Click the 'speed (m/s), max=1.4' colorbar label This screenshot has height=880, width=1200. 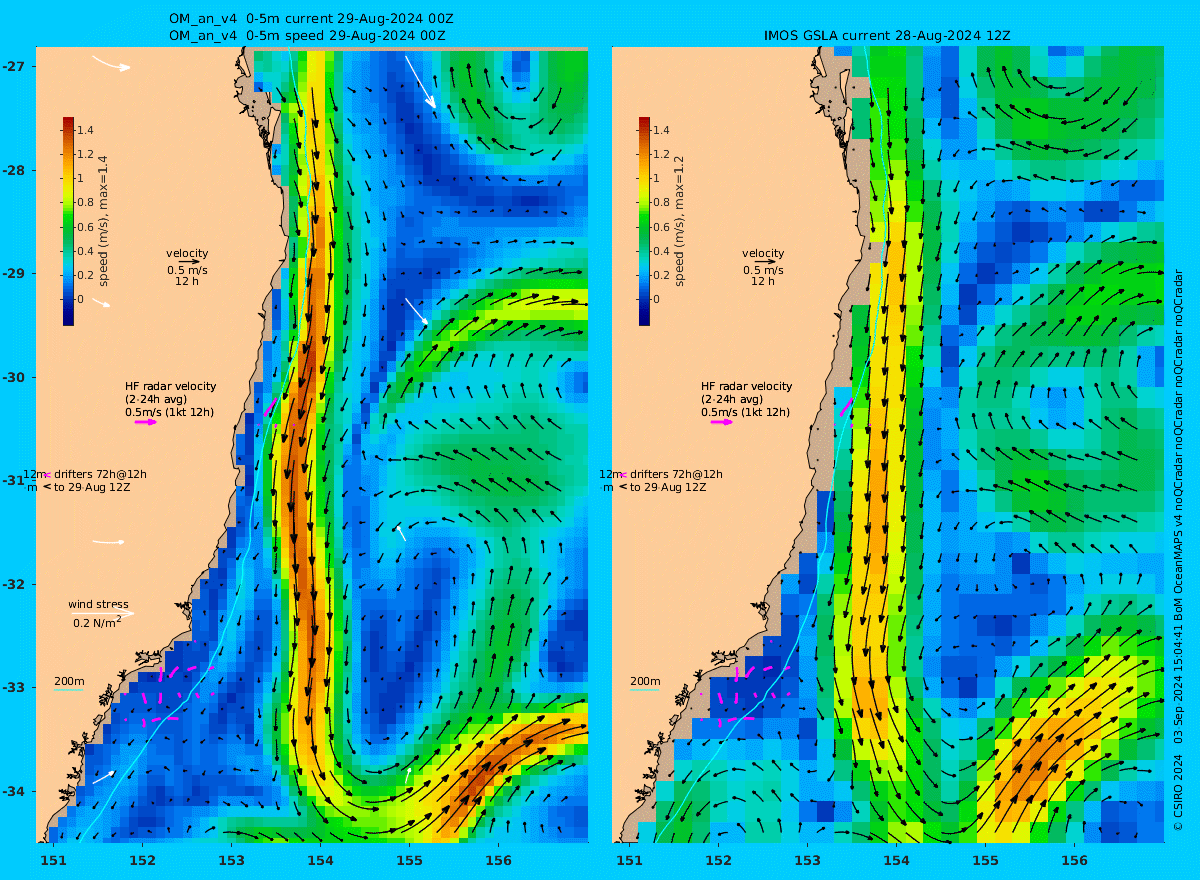[104, 222]
